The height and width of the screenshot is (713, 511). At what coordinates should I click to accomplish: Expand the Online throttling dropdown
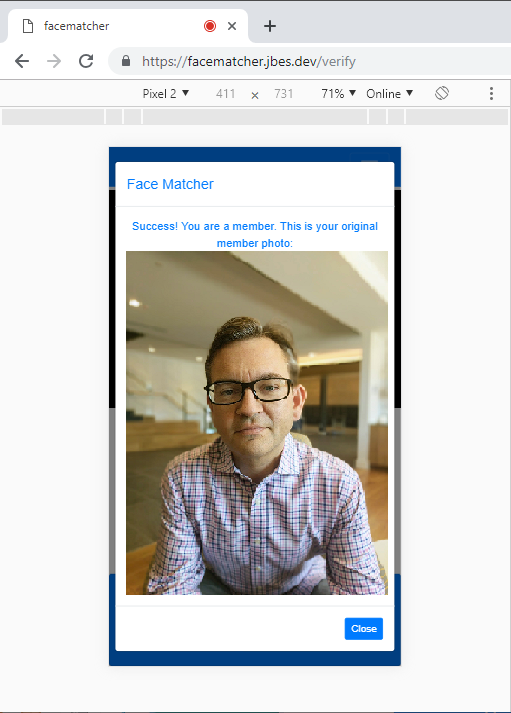point(390,94)
